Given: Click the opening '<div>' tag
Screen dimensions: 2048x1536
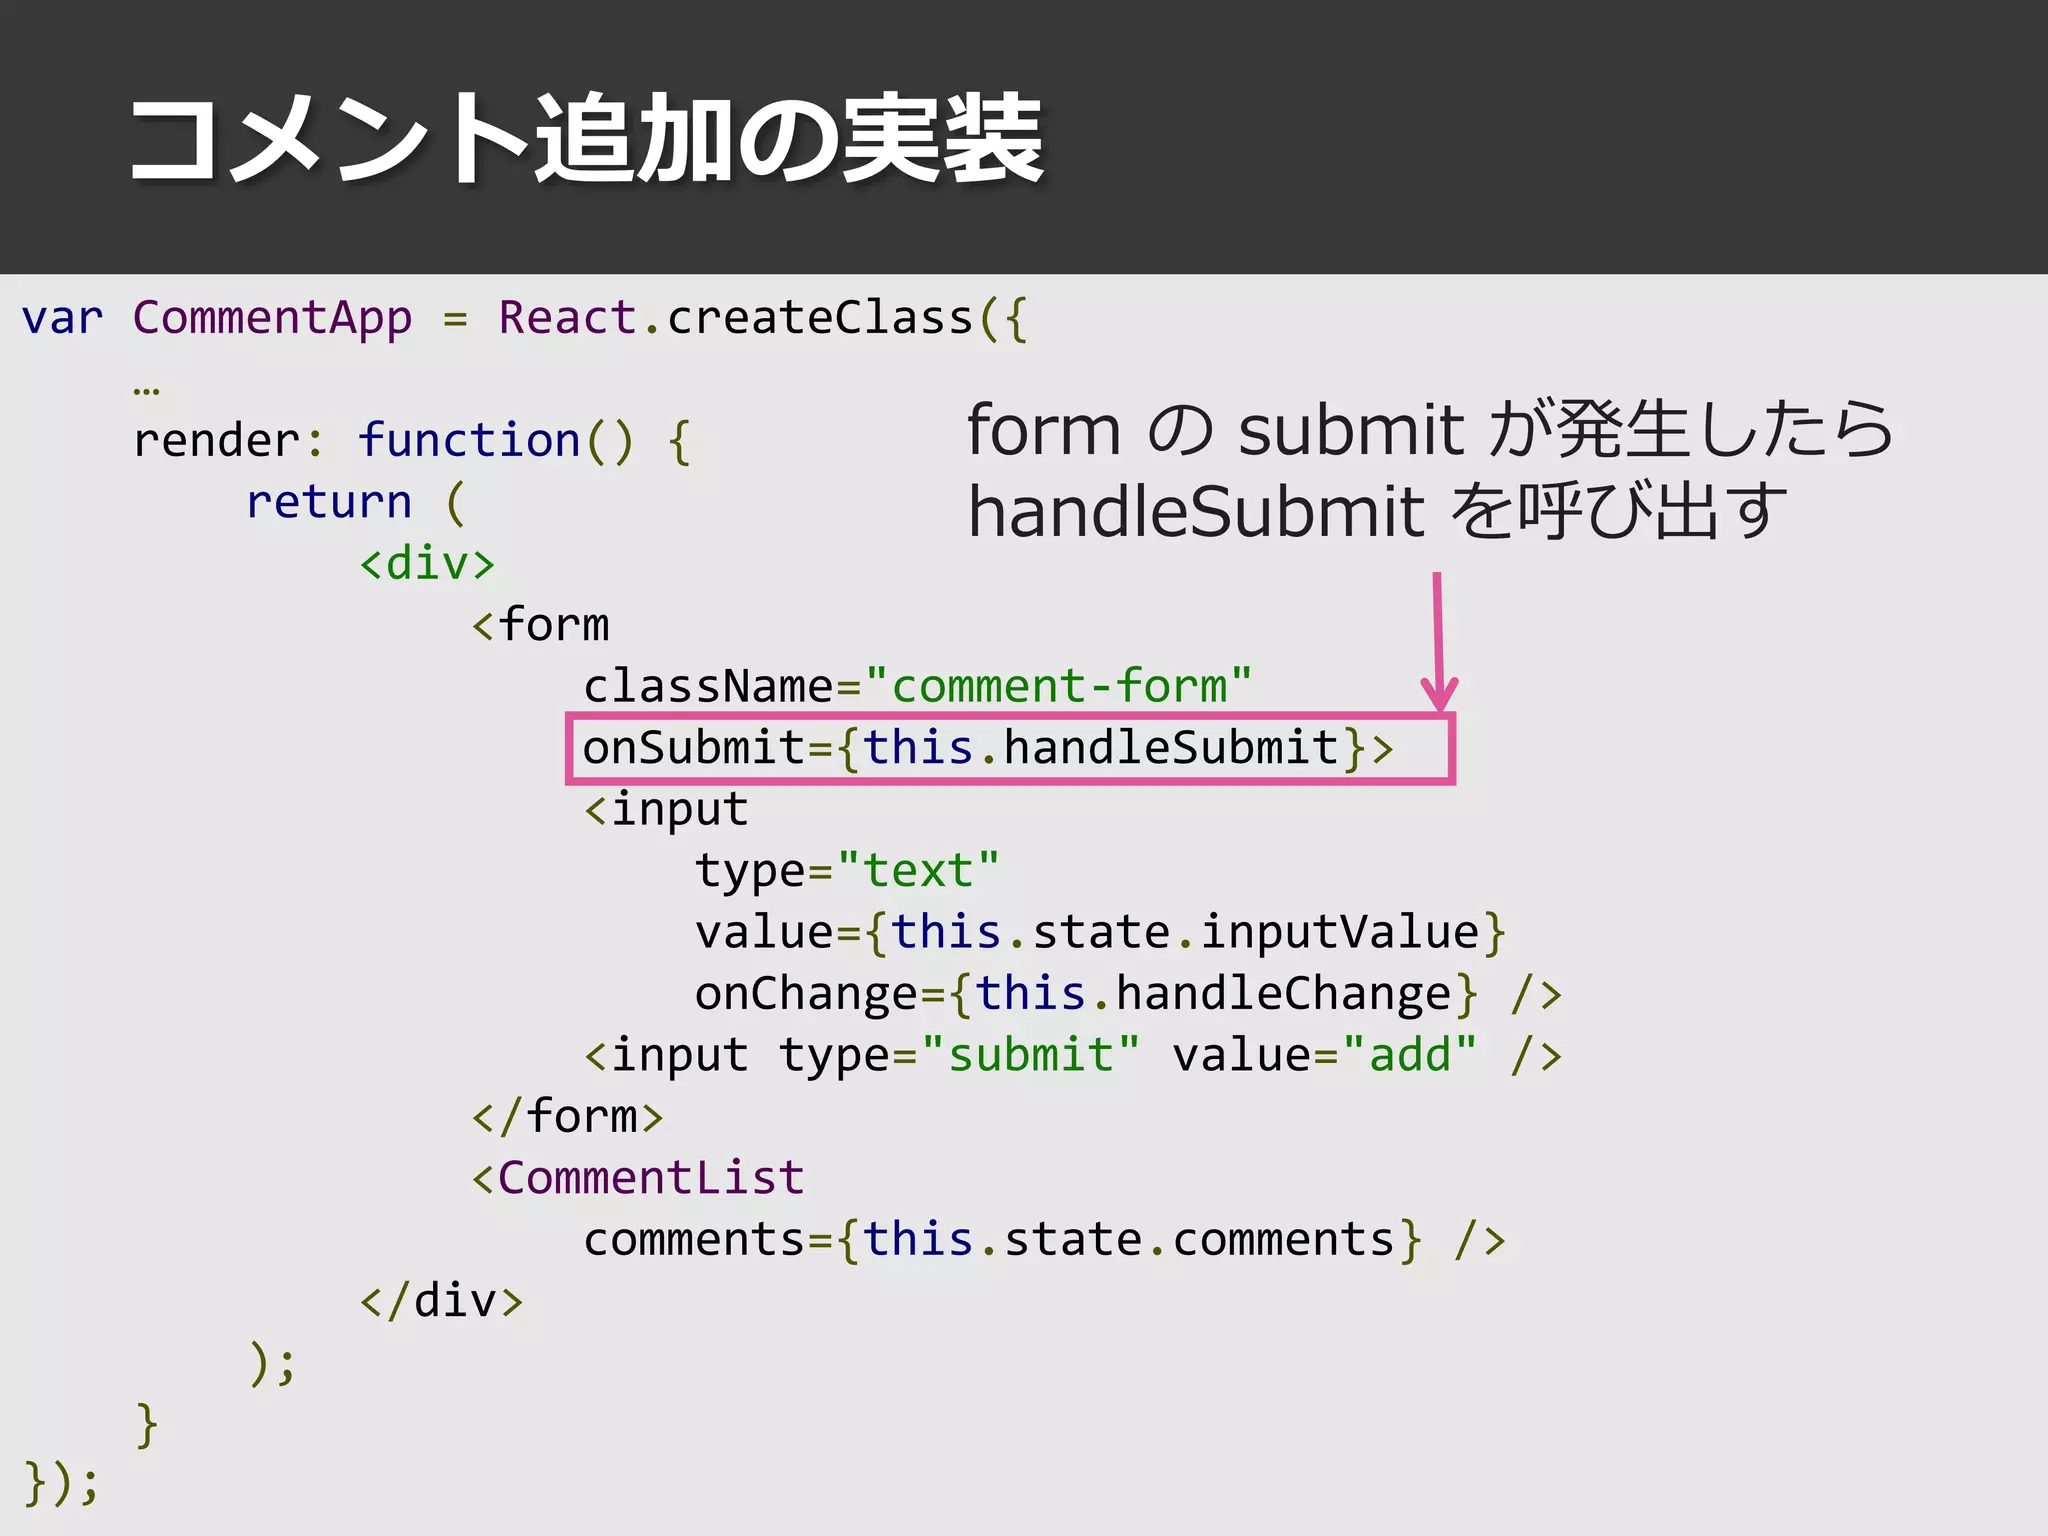Looking at the screenshot, I should click(x=427, y=564).
